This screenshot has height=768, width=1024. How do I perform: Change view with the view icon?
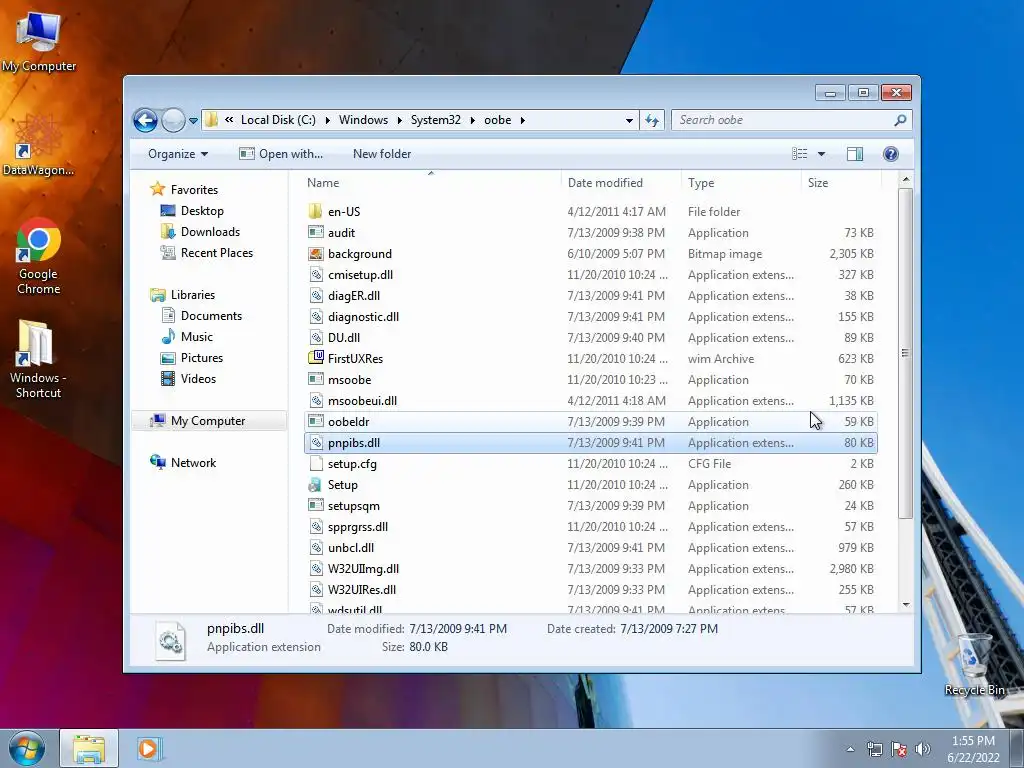799,154
